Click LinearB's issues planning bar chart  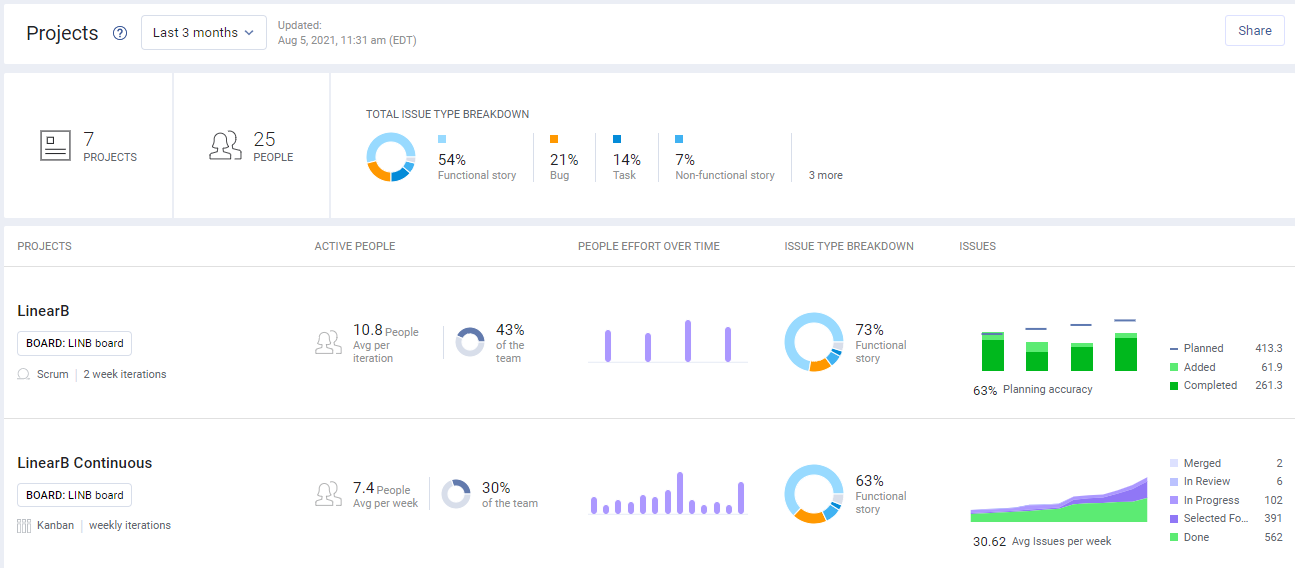click(x=1059, y=345)
